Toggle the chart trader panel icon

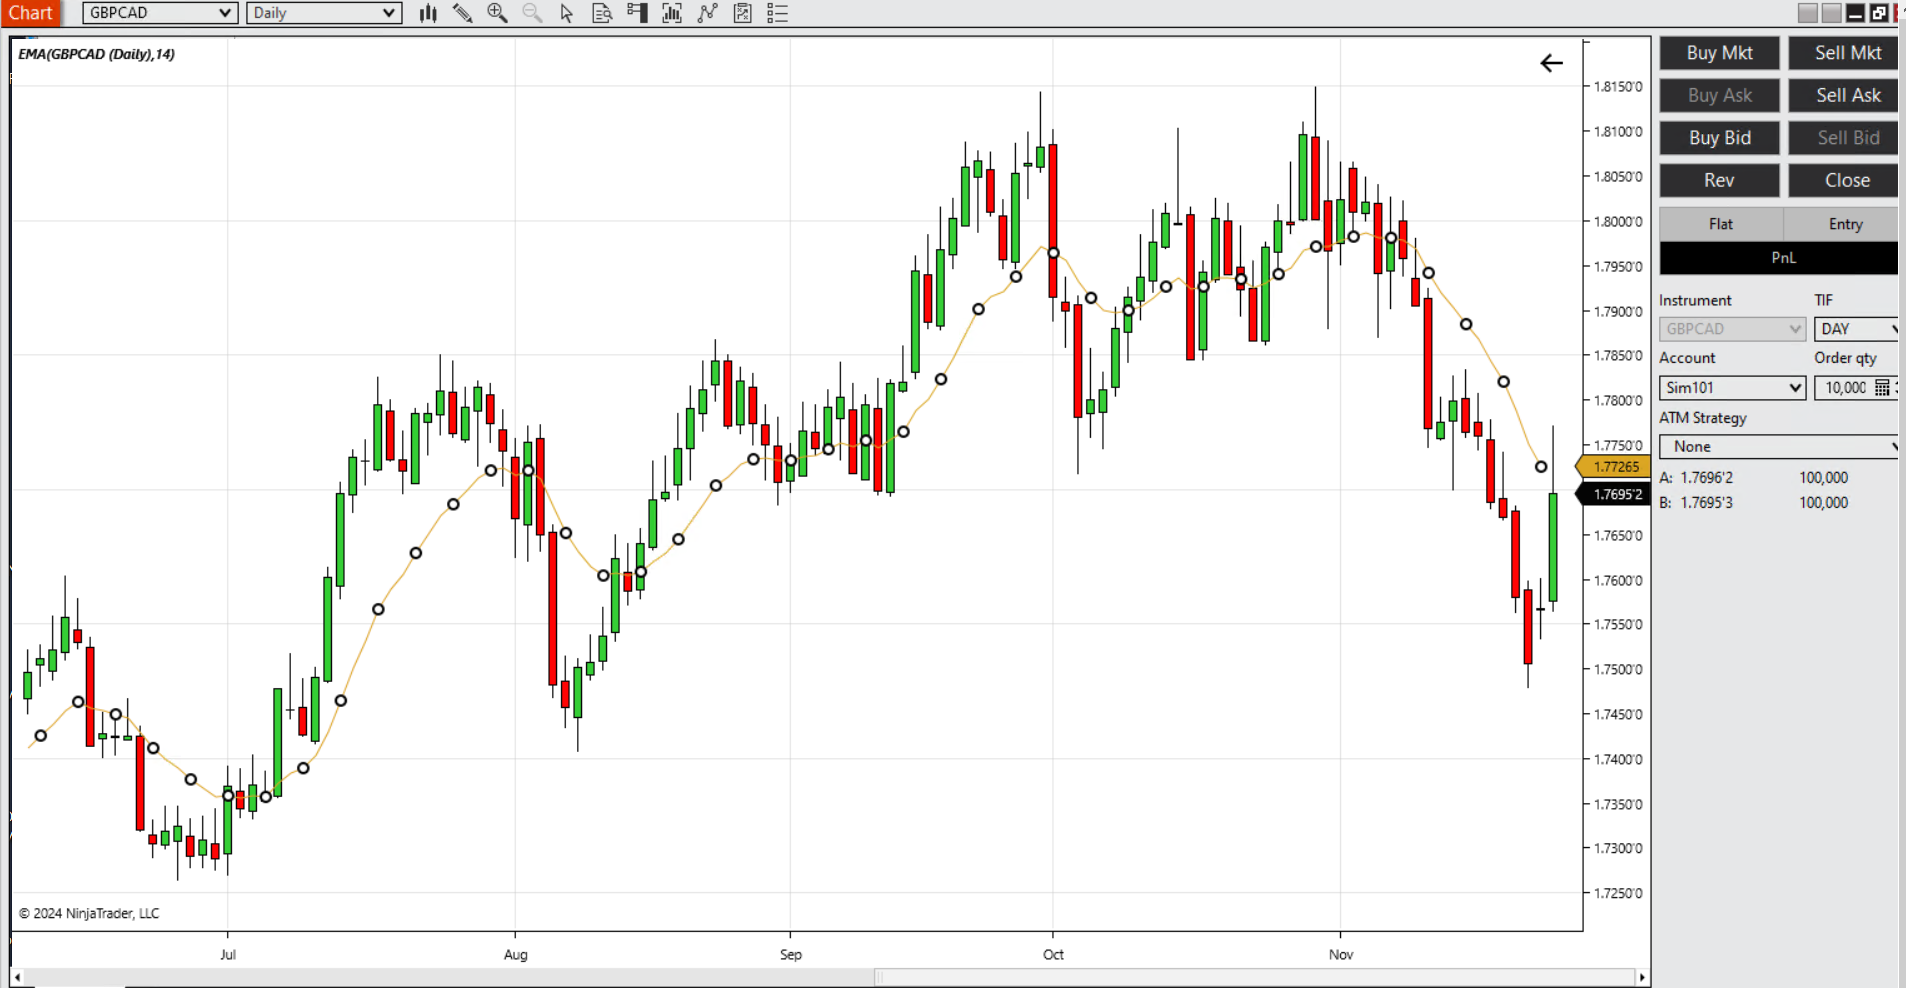pos(637,13)
